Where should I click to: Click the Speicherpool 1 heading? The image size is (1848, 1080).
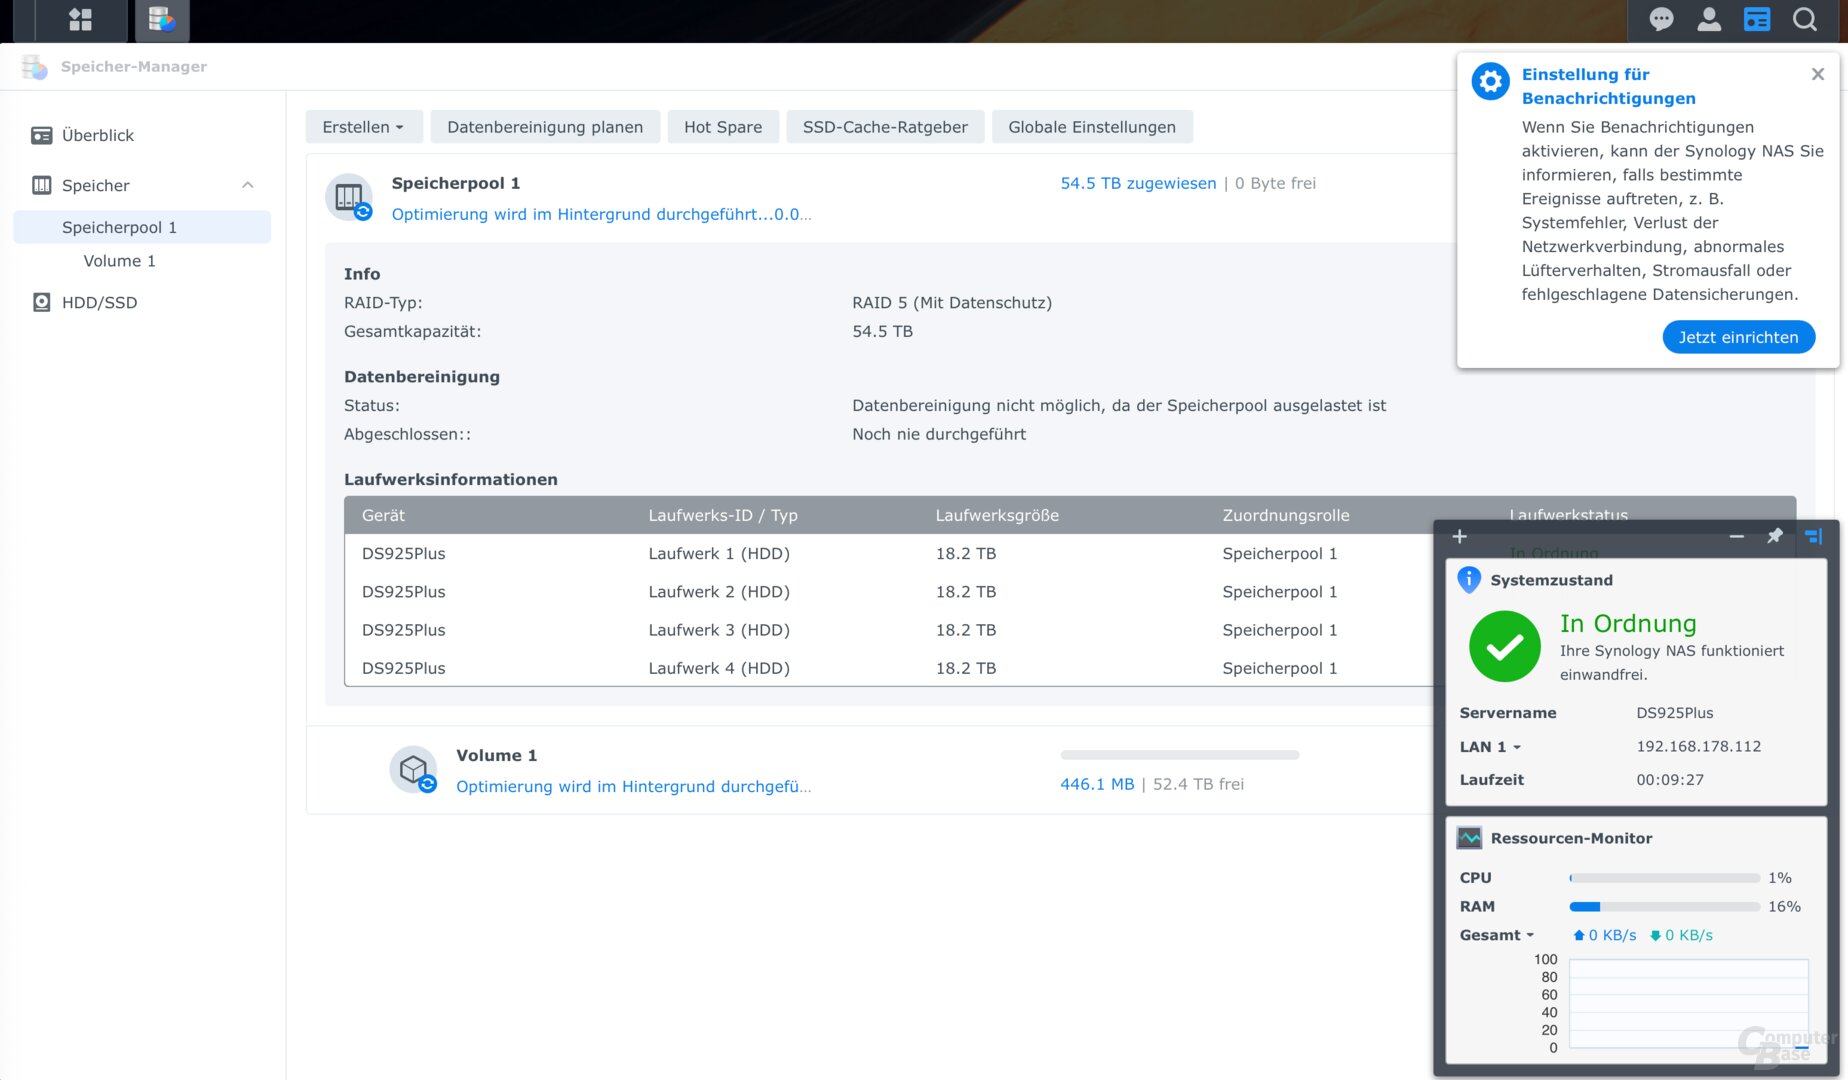point(455,183)
